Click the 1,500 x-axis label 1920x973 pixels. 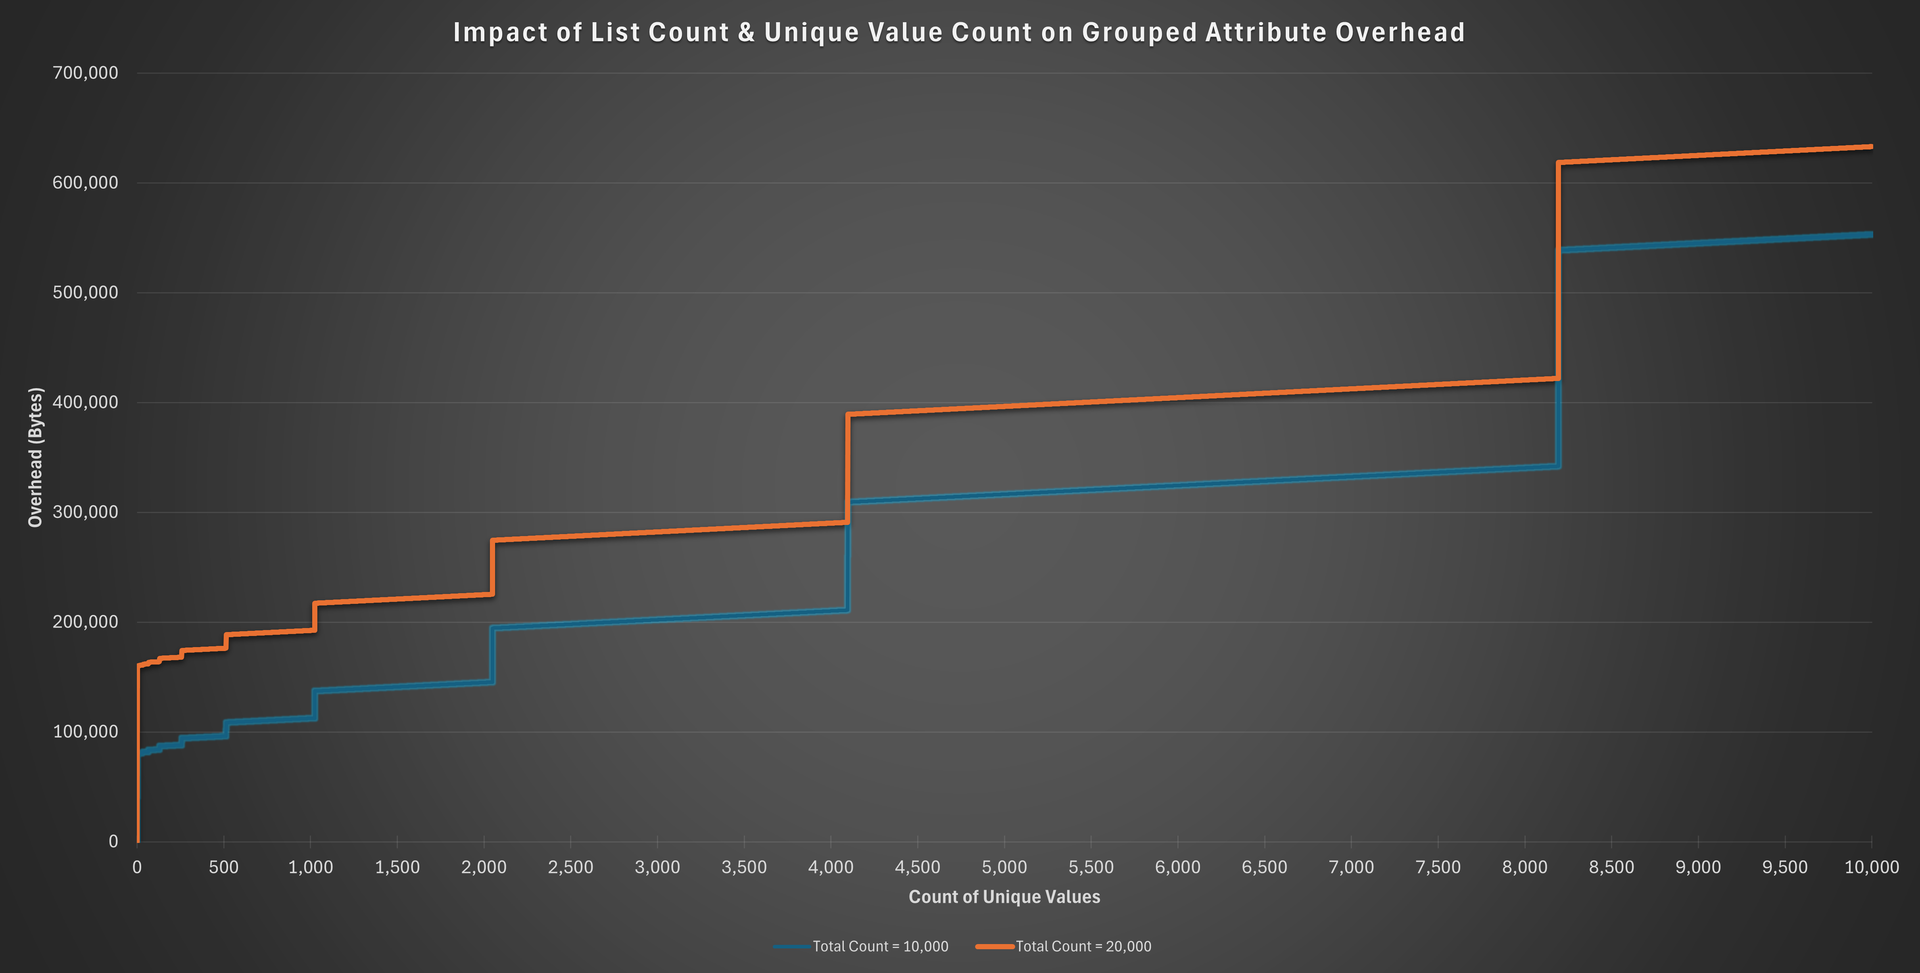[397, 867]
